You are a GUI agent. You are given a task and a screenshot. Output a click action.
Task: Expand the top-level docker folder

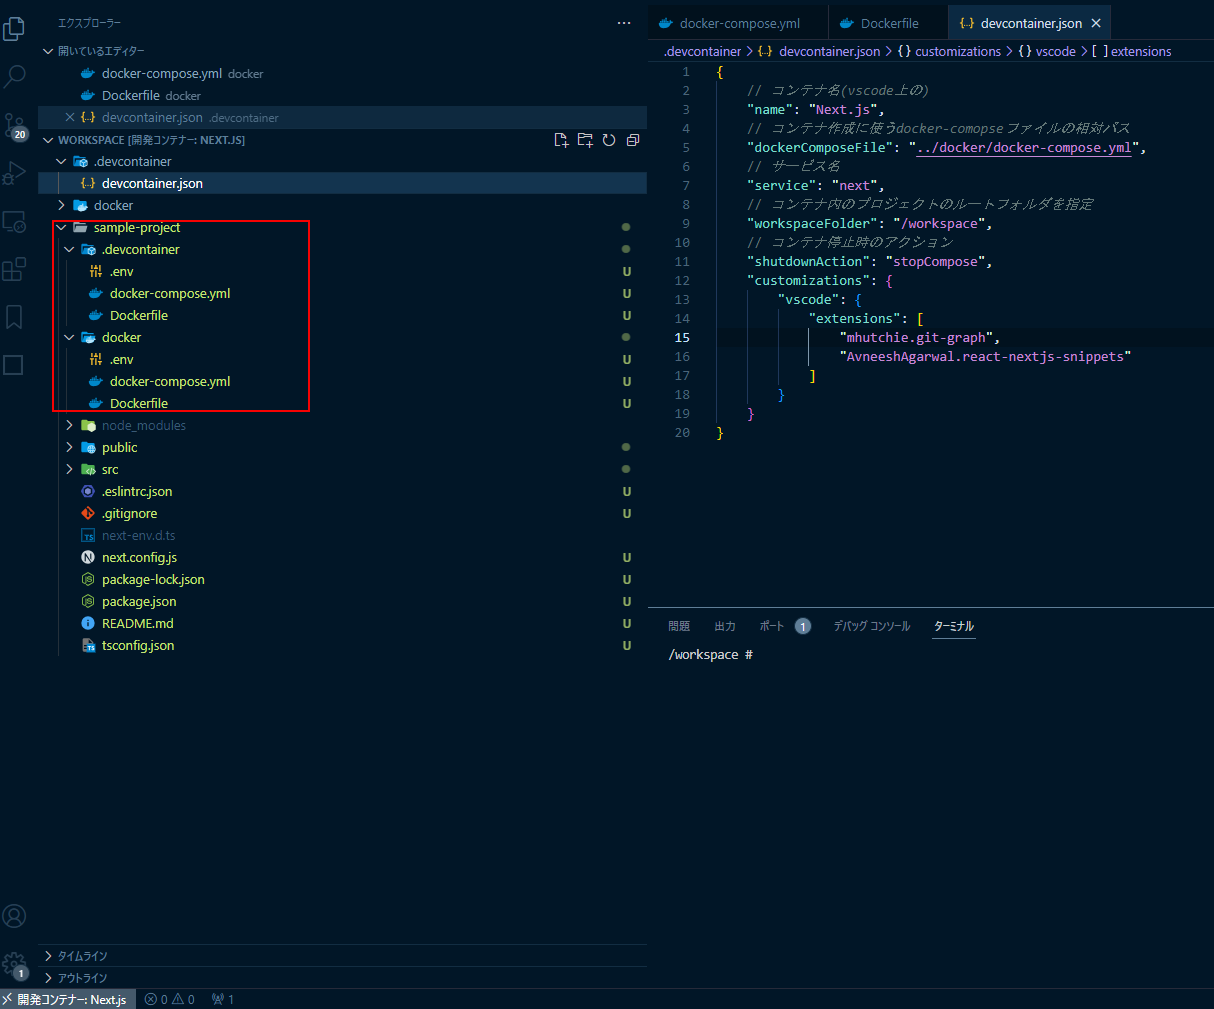343,205
